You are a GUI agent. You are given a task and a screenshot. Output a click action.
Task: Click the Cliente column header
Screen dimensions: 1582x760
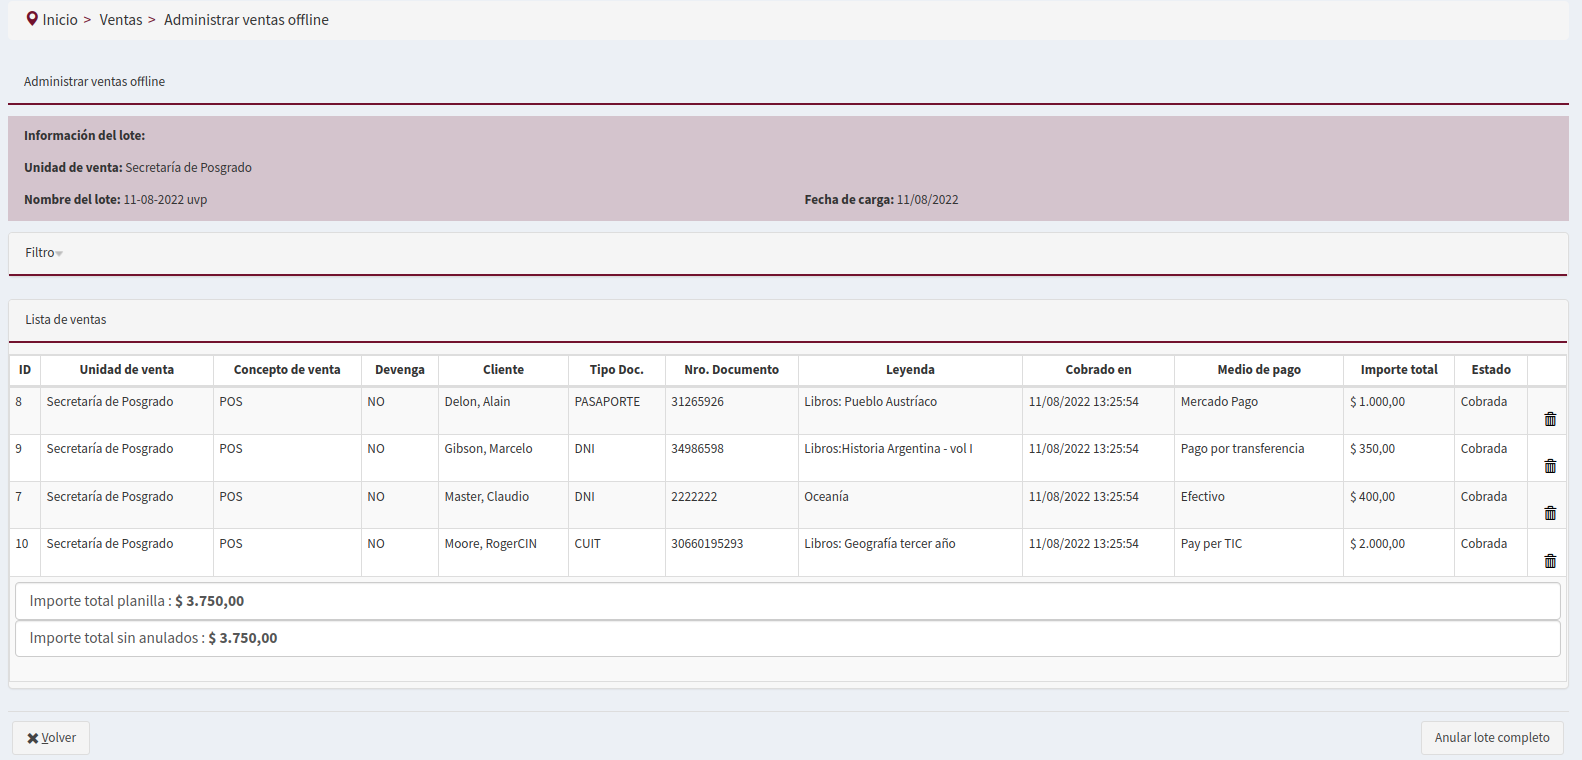pos(503,370)
